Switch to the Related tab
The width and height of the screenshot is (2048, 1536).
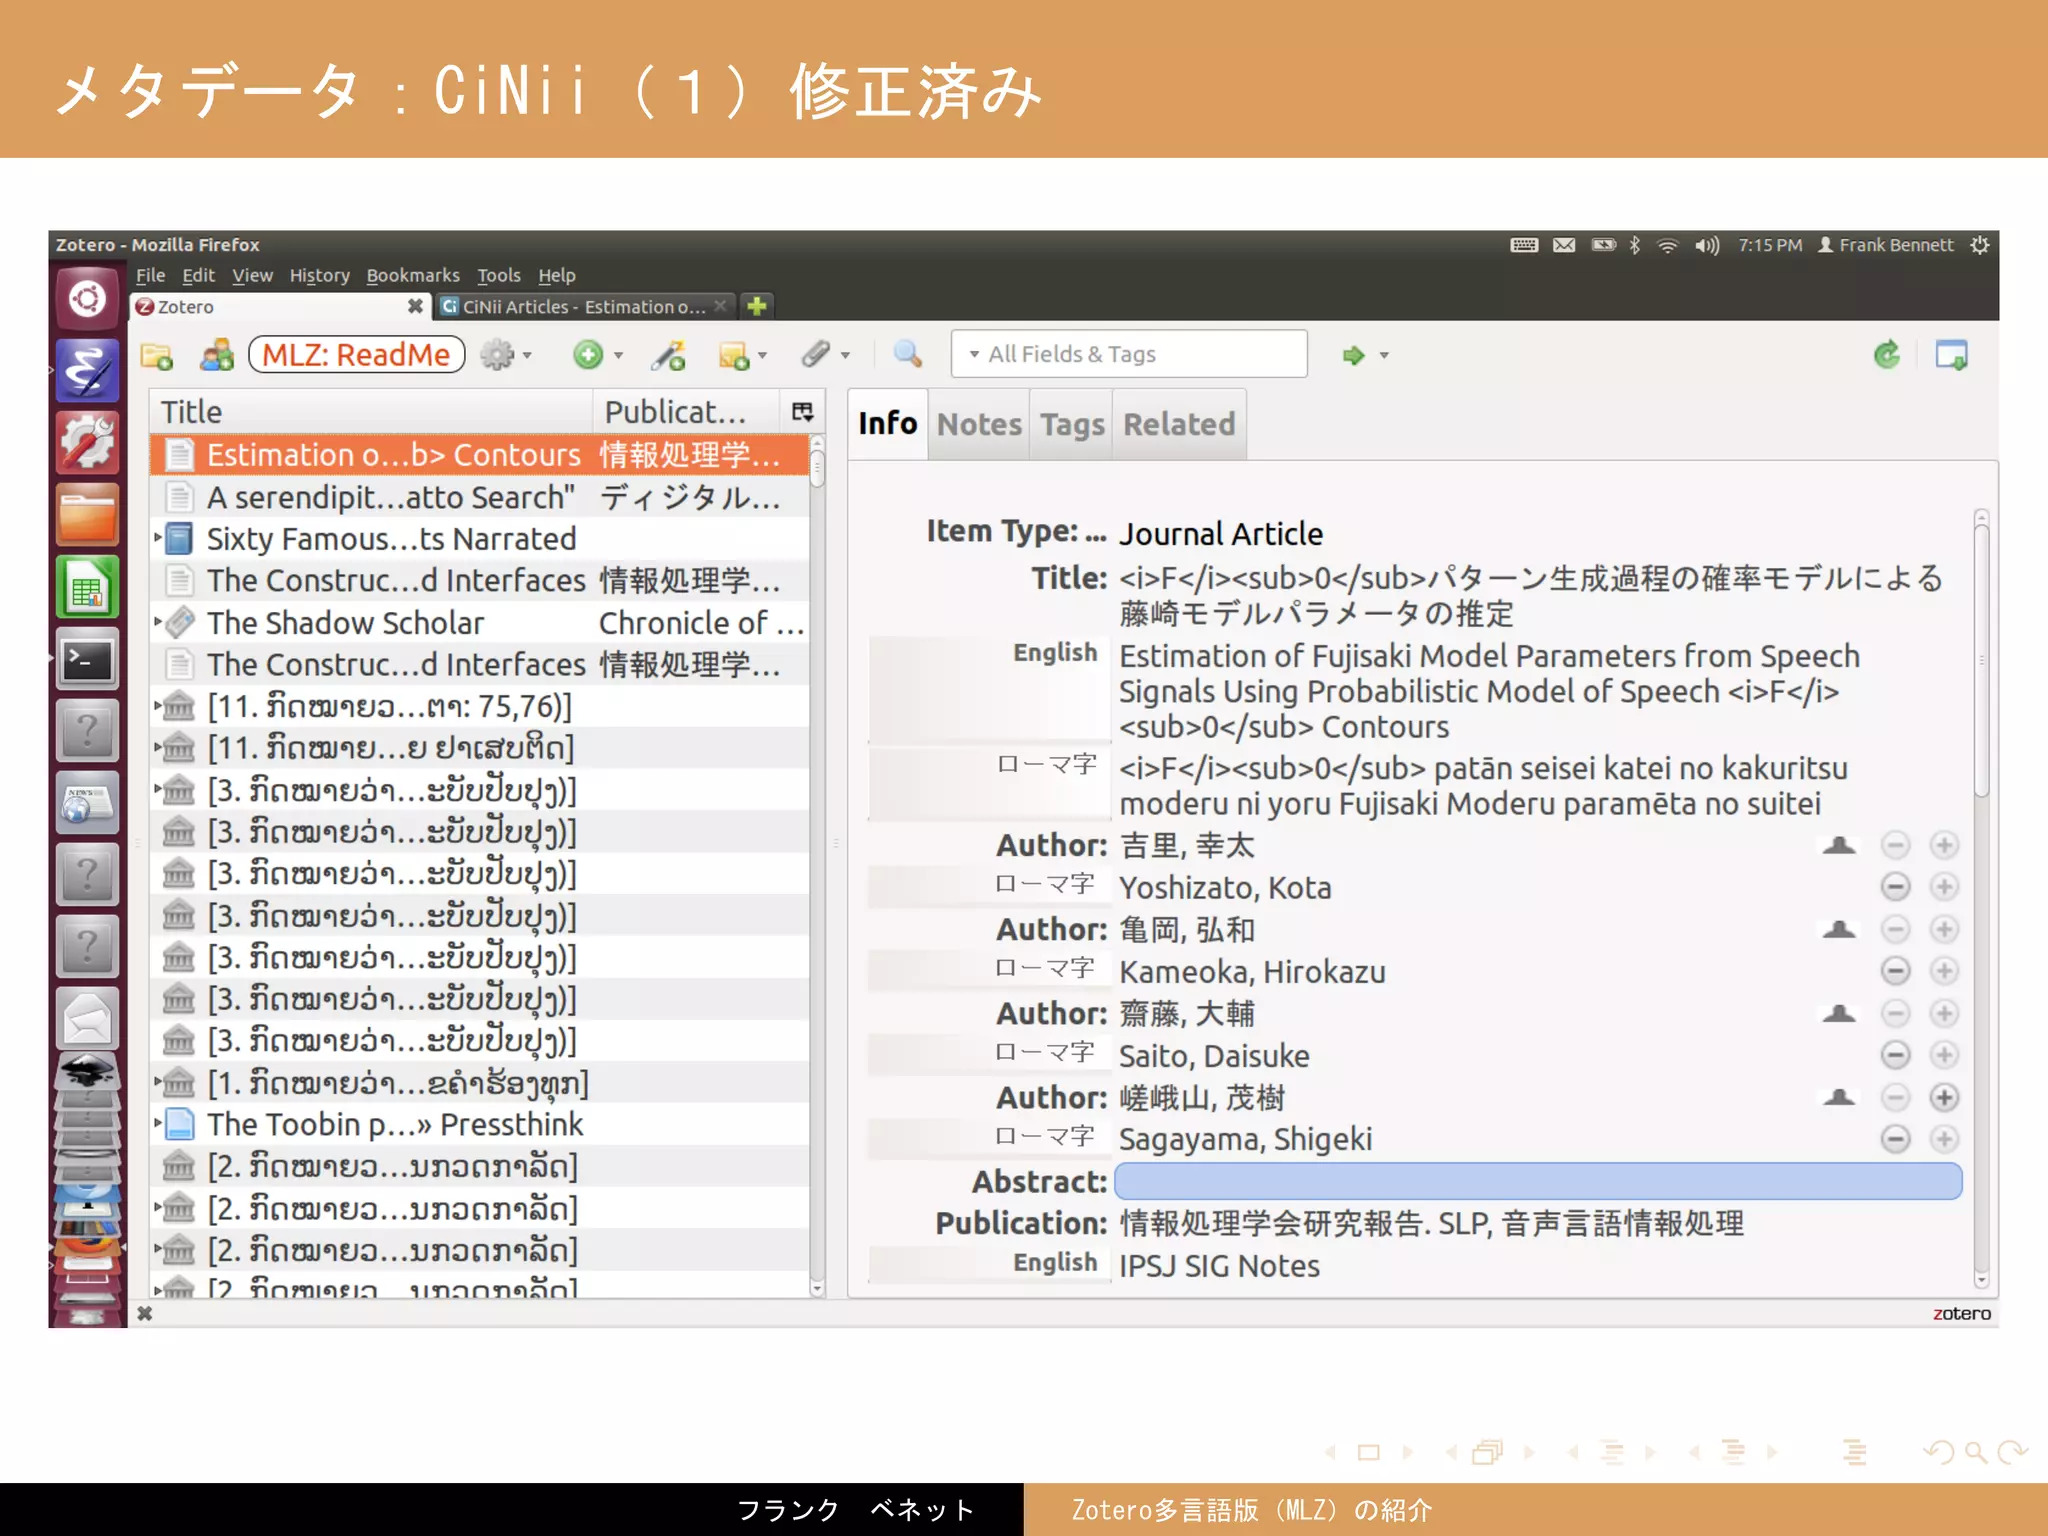[1180, 425]
